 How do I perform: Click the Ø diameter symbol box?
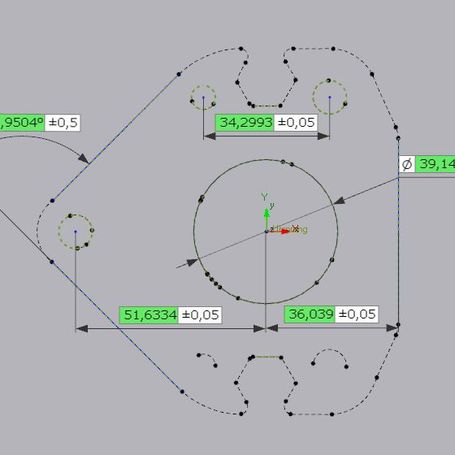click(407, 164)
